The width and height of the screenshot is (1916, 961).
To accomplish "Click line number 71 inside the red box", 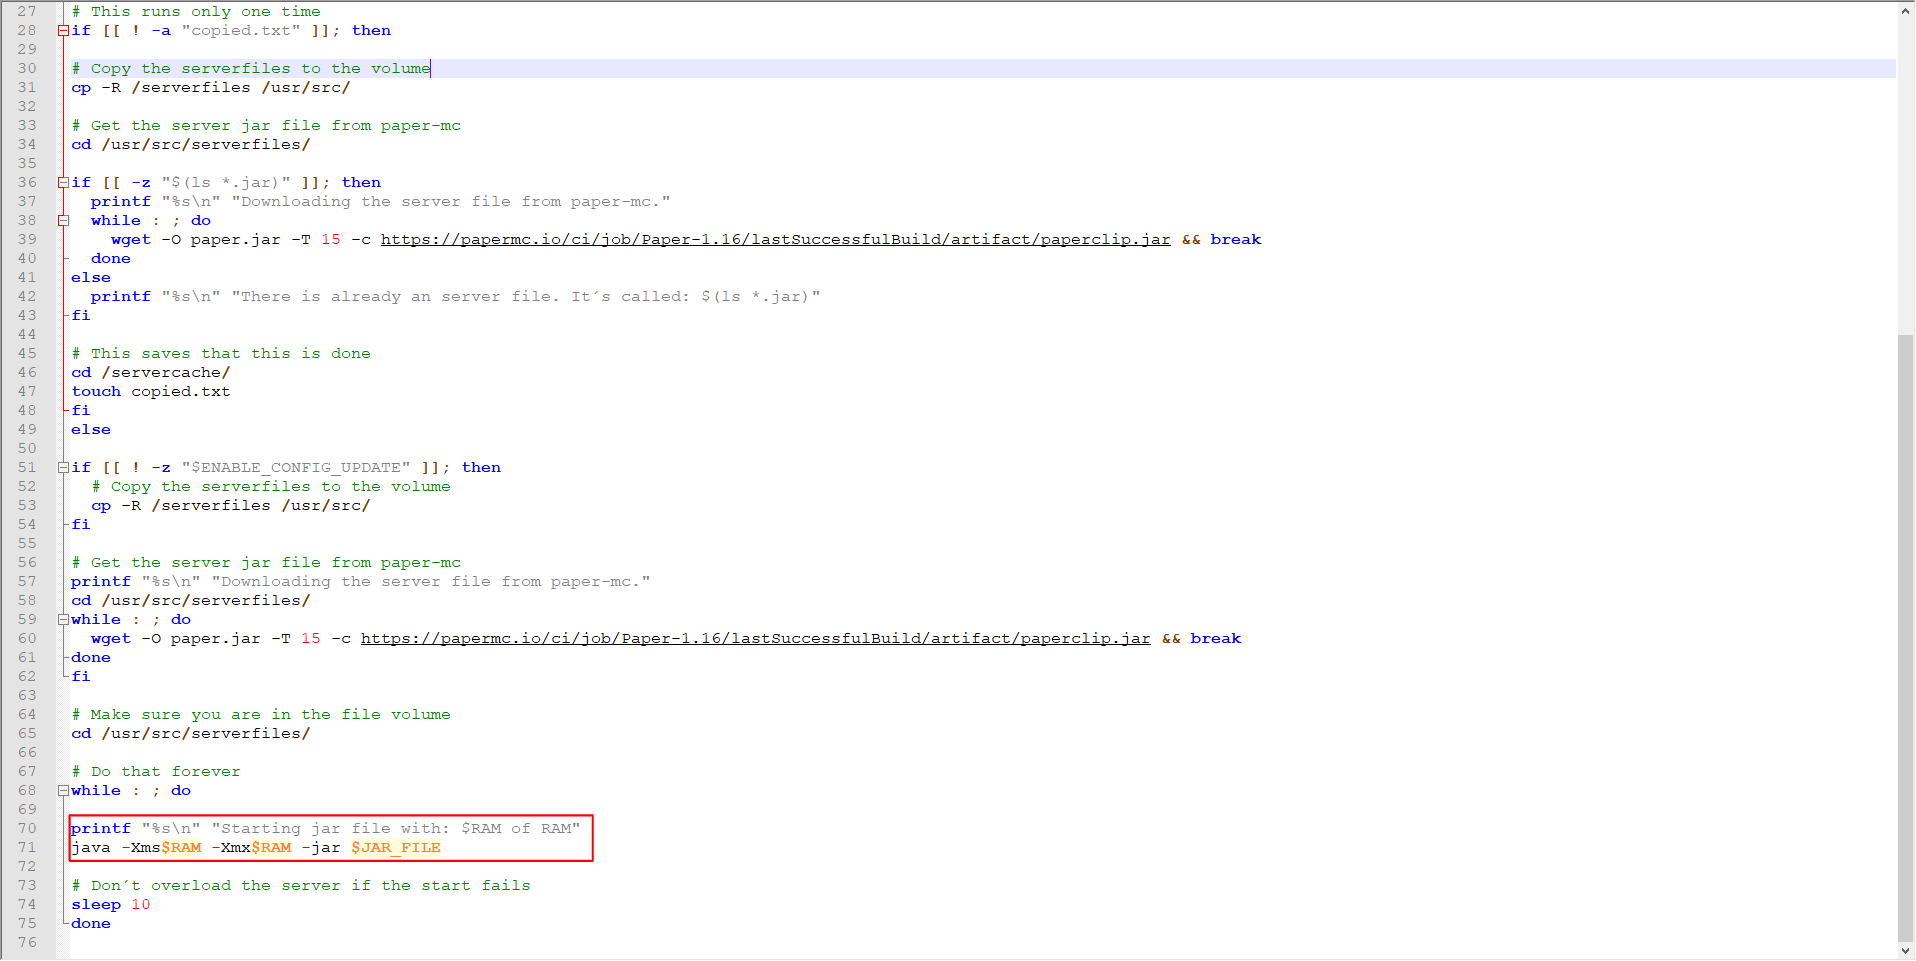I will click(27, 847).
